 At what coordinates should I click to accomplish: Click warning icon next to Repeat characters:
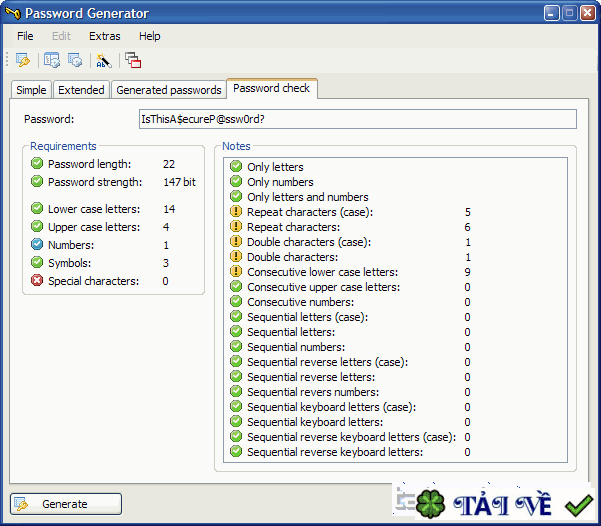[236, 227]
